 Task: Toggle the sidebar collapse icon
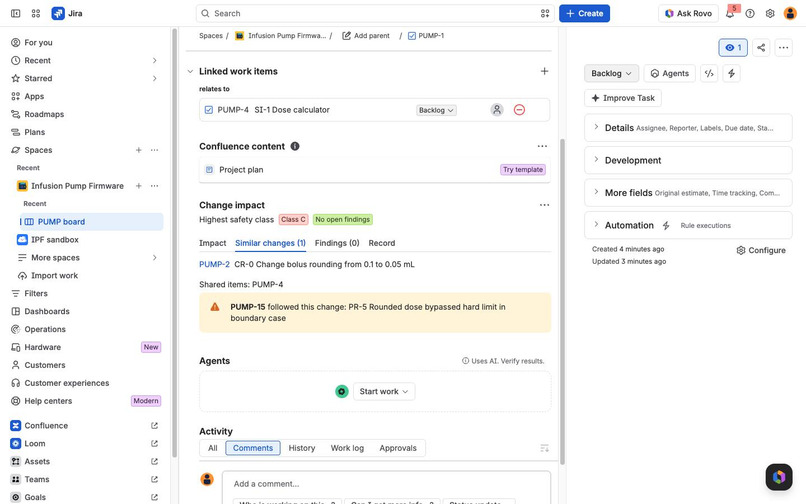(x=15, y=13)
